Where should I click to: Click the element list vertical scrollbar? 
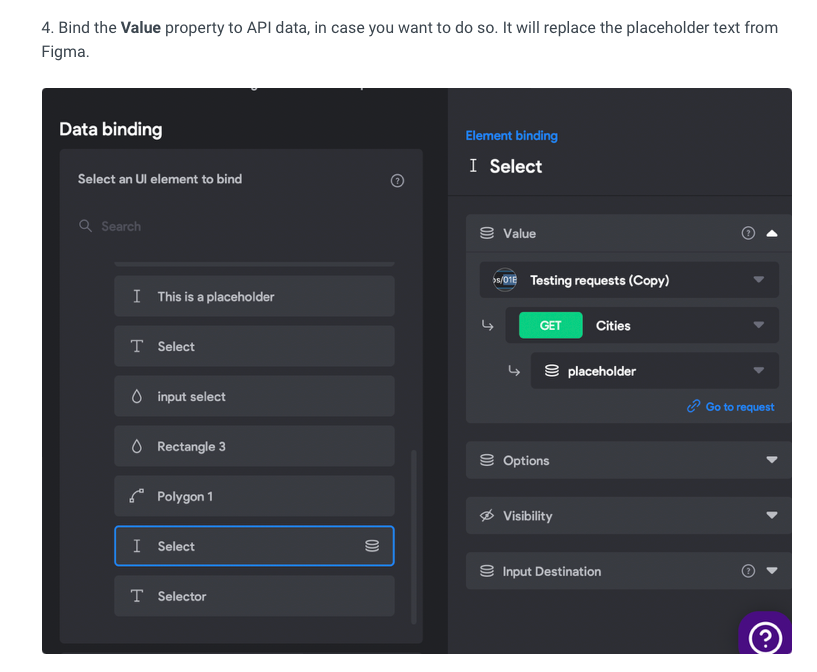(x=414, y=537)
